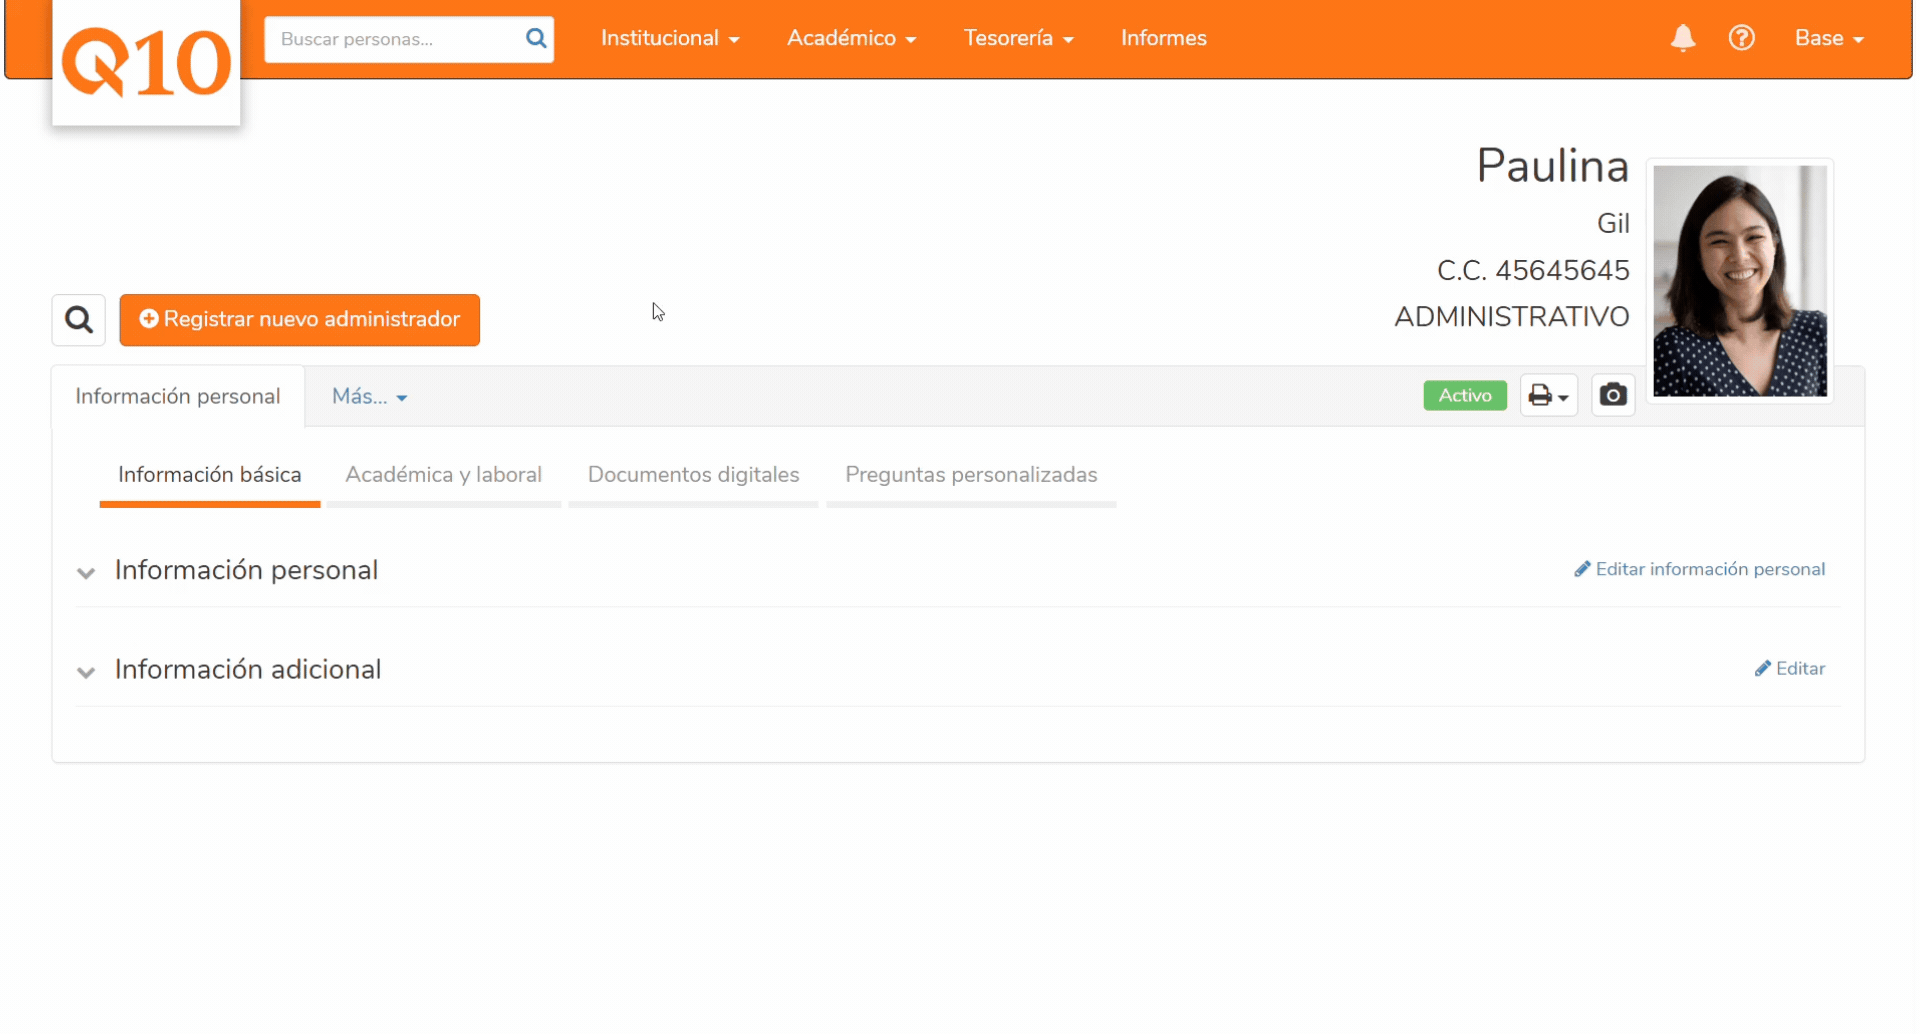
Task: Click the surname text Gil
Action: click(1613, 223)
